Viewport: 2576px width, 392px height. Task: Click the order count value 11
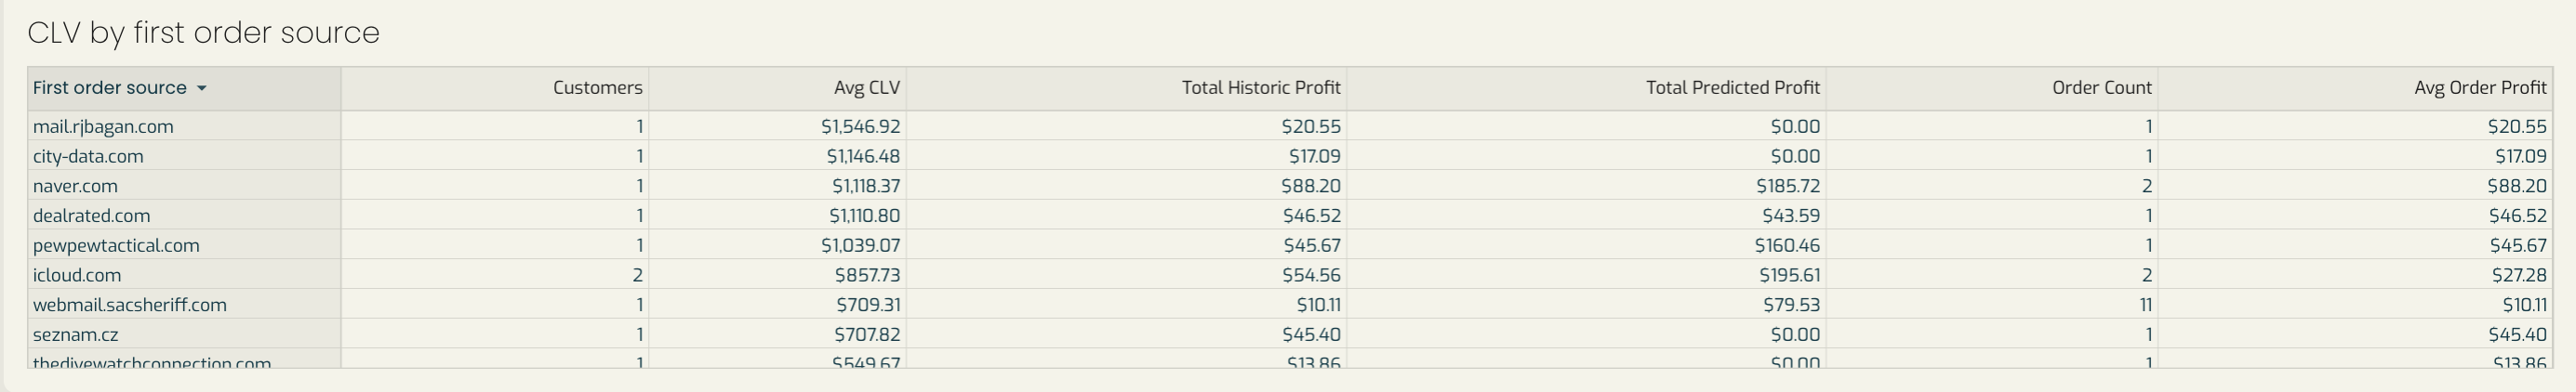click(2145, 305)
